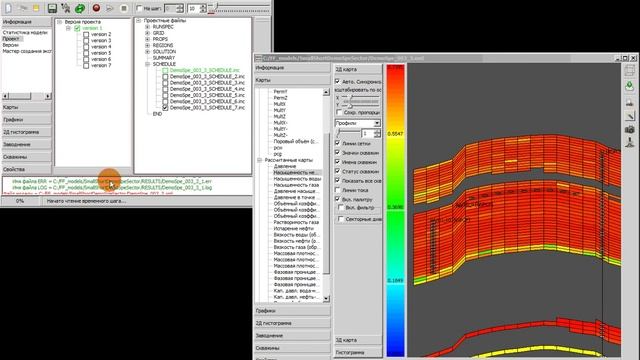Open 'Заводнение' tab in main window
This screenshot has width=640, height=360.
click(27, 144)
